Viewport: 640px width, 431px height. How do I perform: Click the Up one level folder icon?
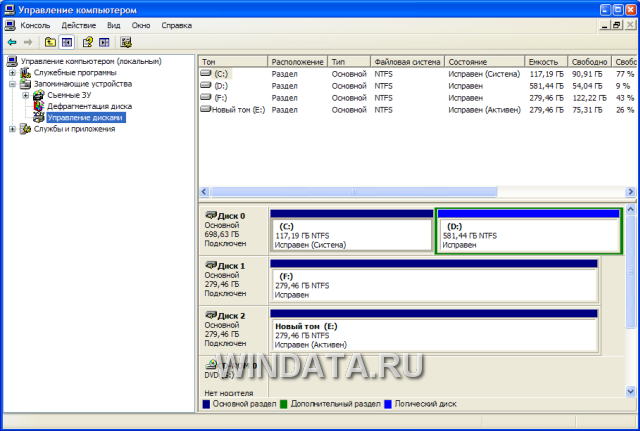50,42
